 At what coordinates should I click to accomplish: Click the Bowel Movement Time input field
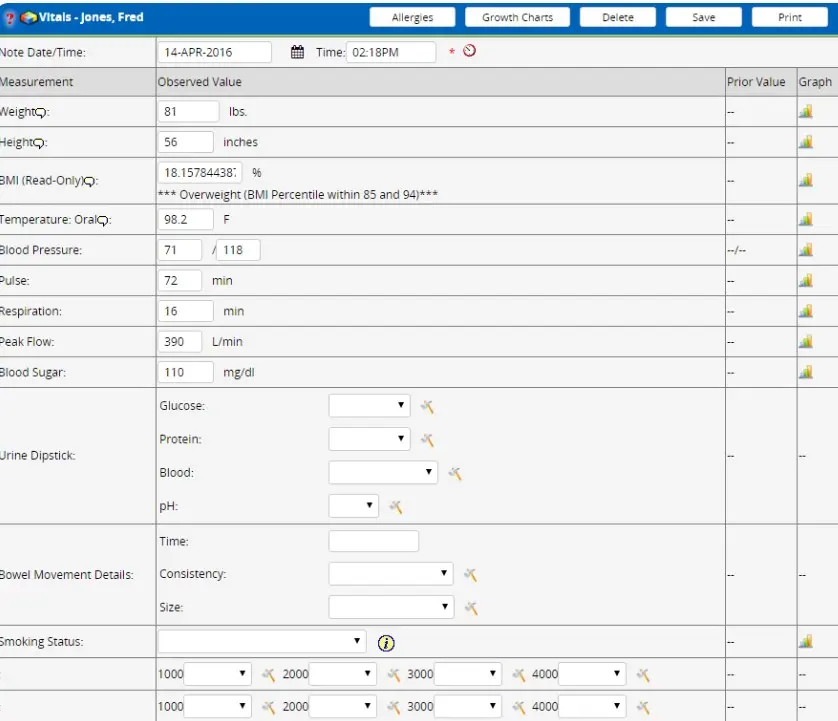pos(375,540)
